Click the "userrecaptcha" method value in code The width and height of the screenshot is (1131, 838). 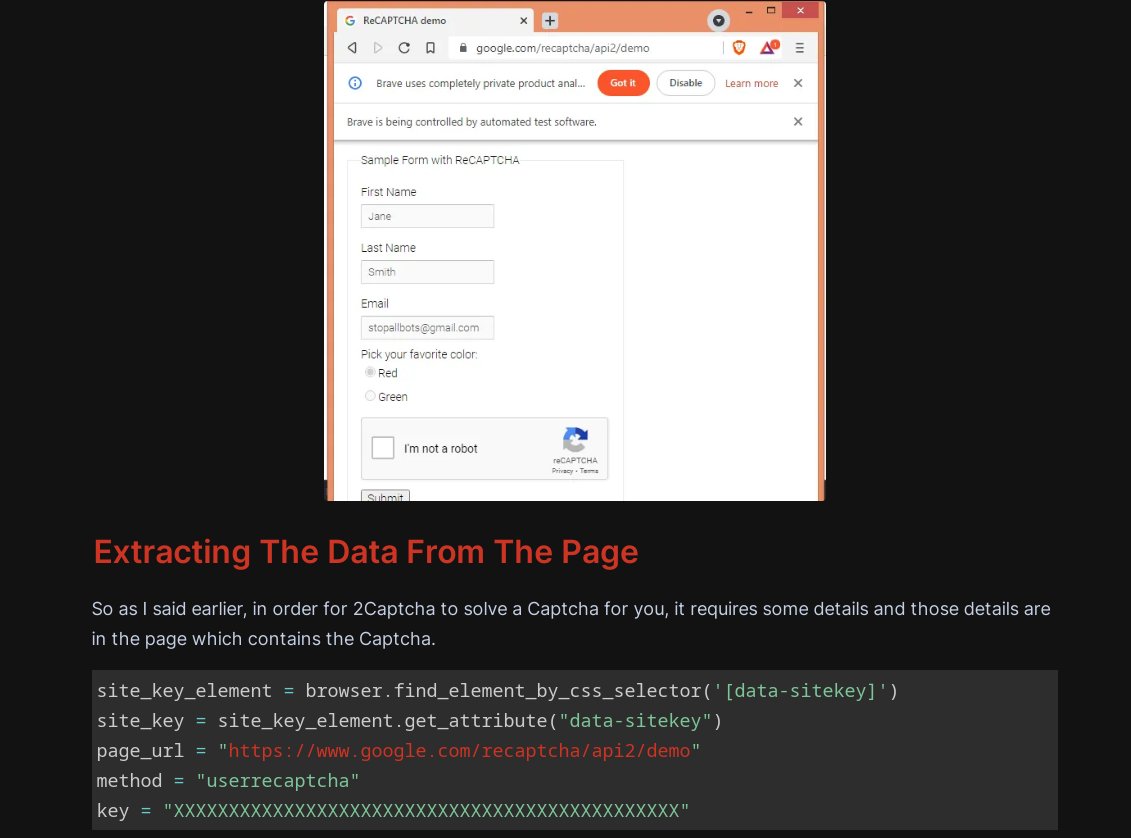(278, 781)
